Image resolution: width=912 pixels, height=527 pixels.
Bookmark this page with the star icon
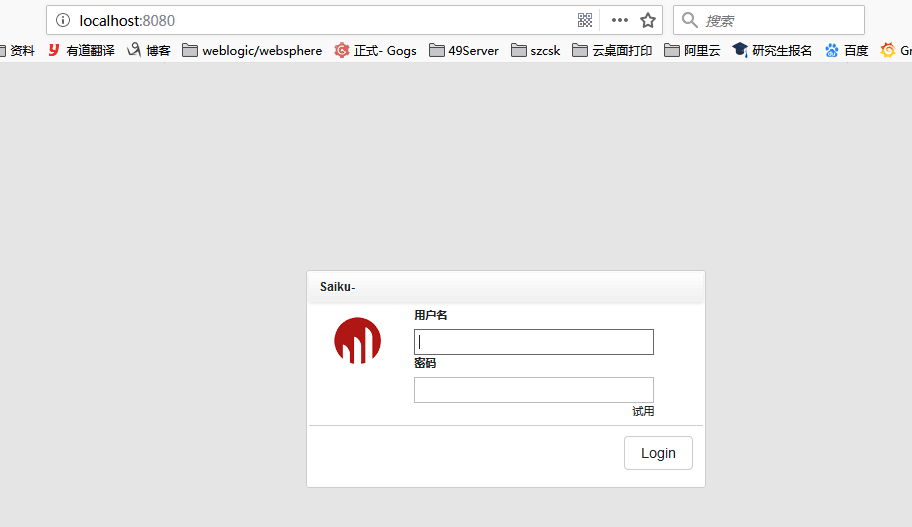[x=648, y=20]
